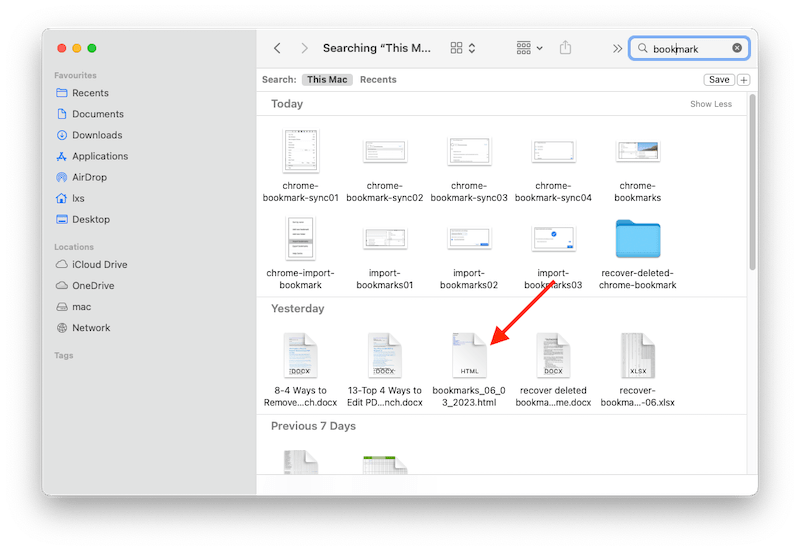
Task: Open Applications in sidebar
Action: pos(100,156)
